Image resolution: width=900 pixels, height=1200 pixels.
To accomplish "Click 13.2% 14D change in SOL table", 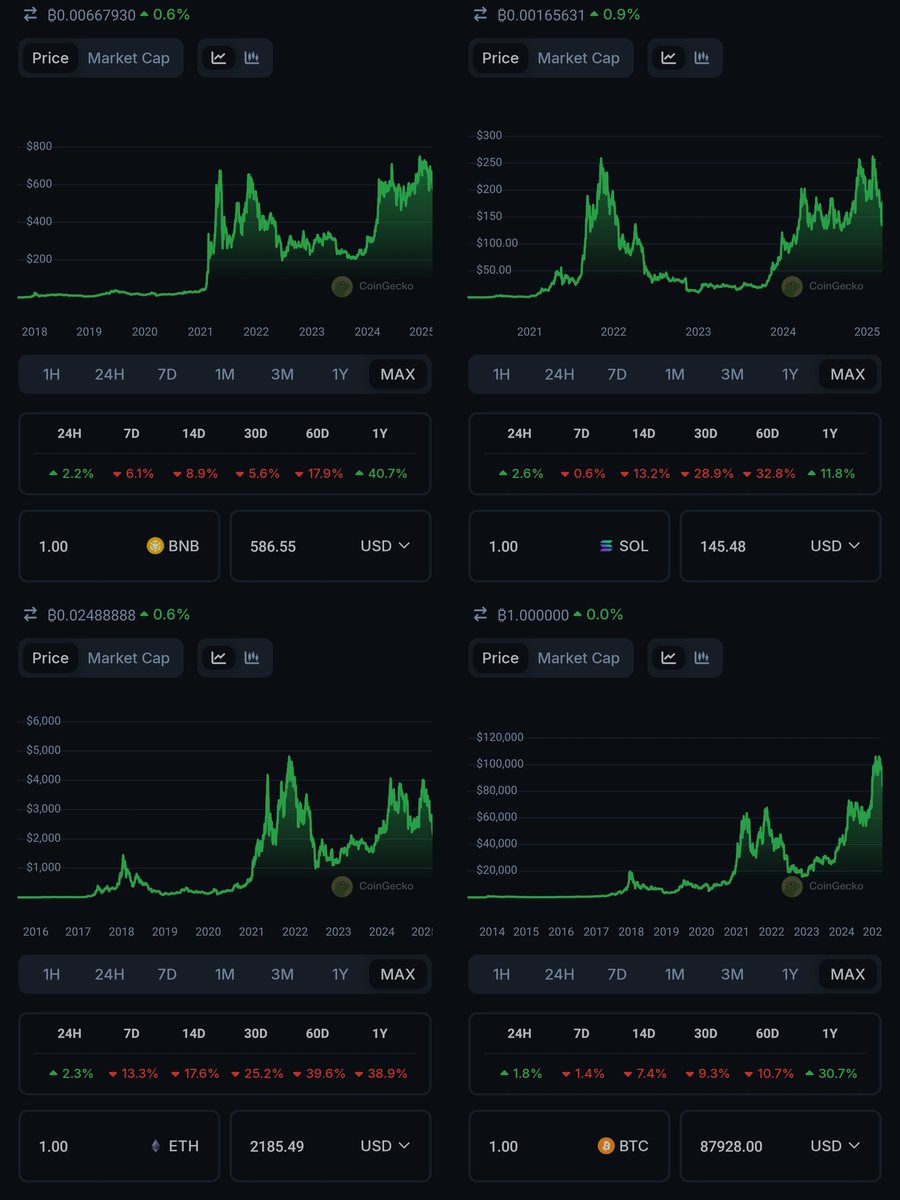I will click(x=645, y=474).
